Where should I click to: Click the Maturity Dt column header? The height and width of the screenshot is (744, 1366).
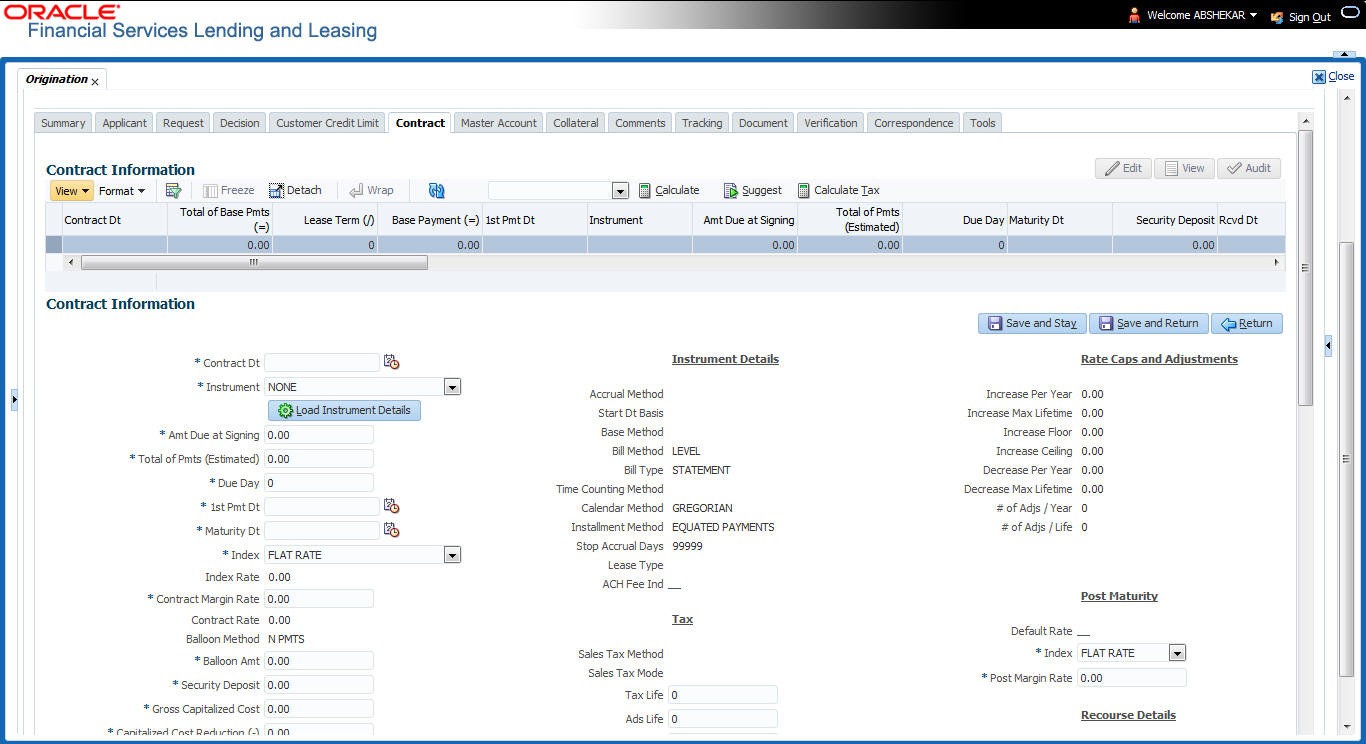[1059, 220]
